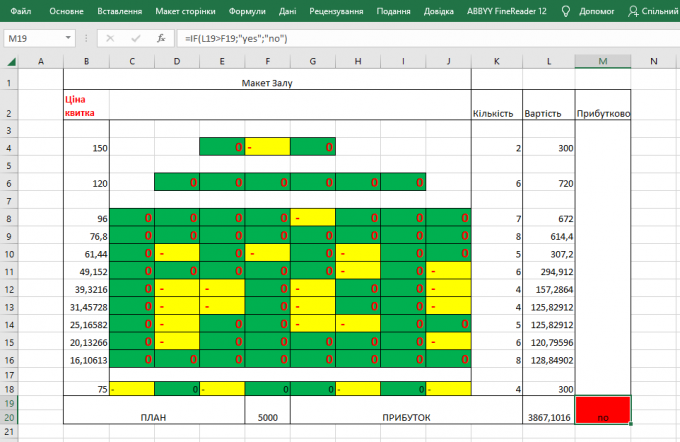Click the cost cell 157,2864
The image size is (680, 442).
549,289
